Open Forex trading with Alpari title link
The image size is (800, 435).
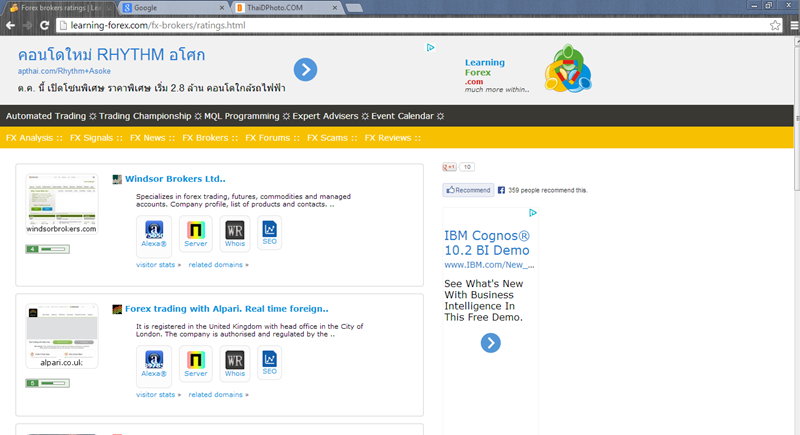coord(227,309)
